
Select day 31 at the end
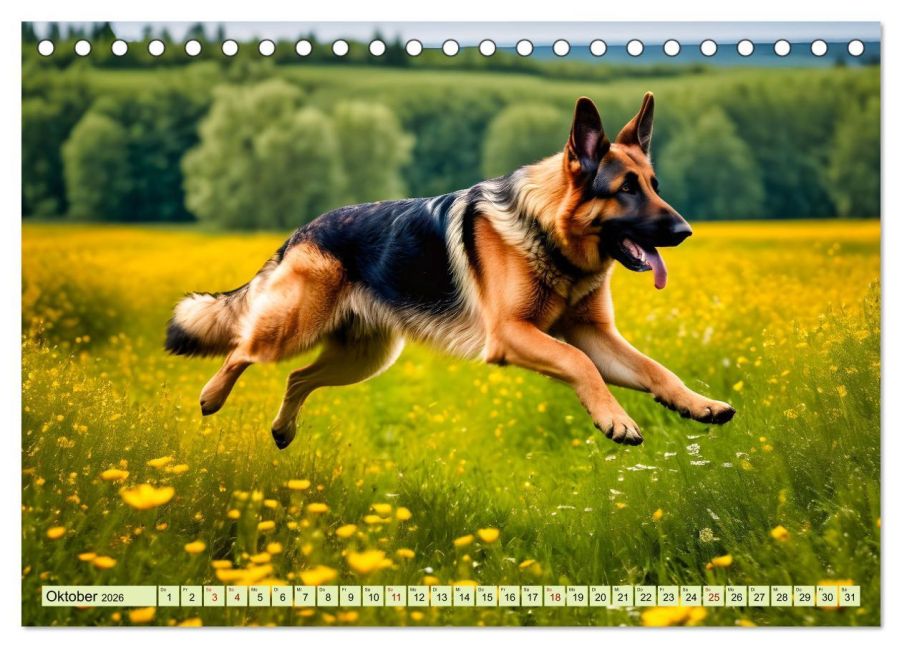click(x=850, y=596)
